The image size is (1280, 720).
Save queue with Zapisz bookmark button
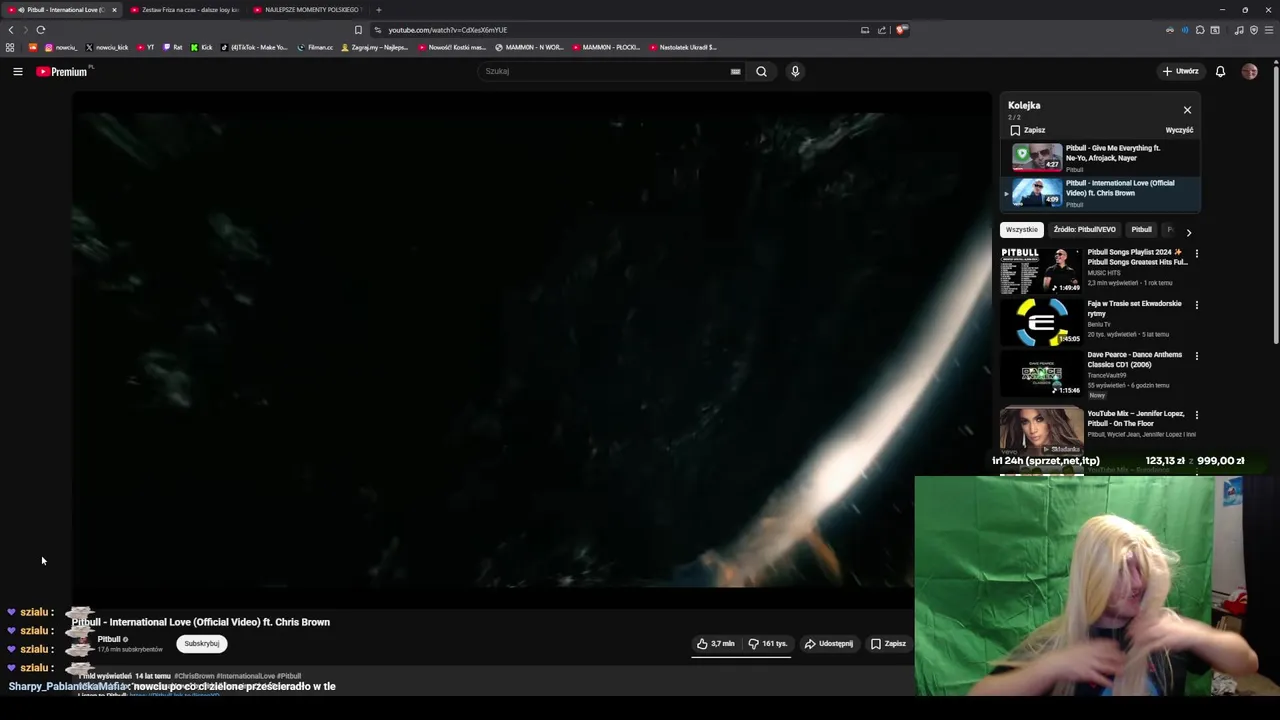point(1028,130)
